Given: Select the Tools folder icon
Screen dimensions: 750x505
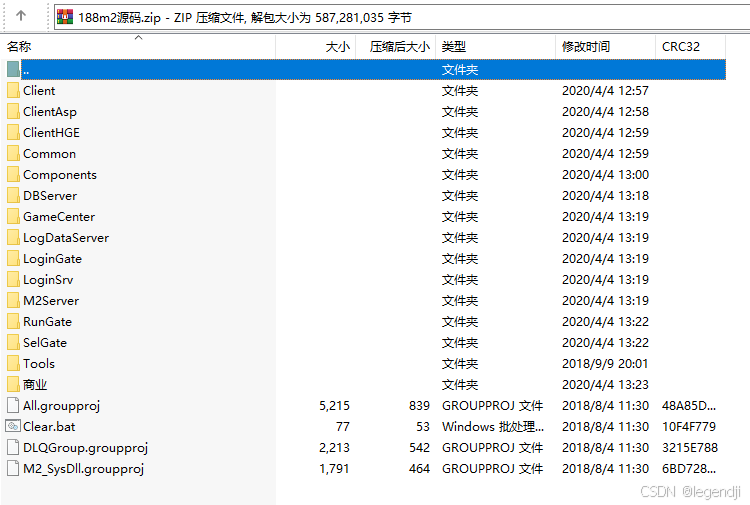Looking at the screenshot, I should (13, 364).
